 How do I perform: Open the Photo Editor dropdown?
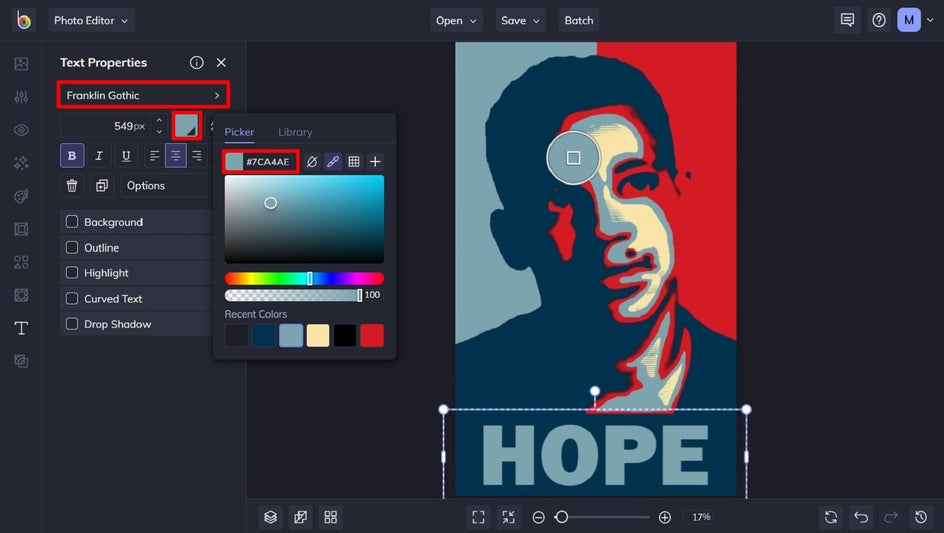coord(92,20)
